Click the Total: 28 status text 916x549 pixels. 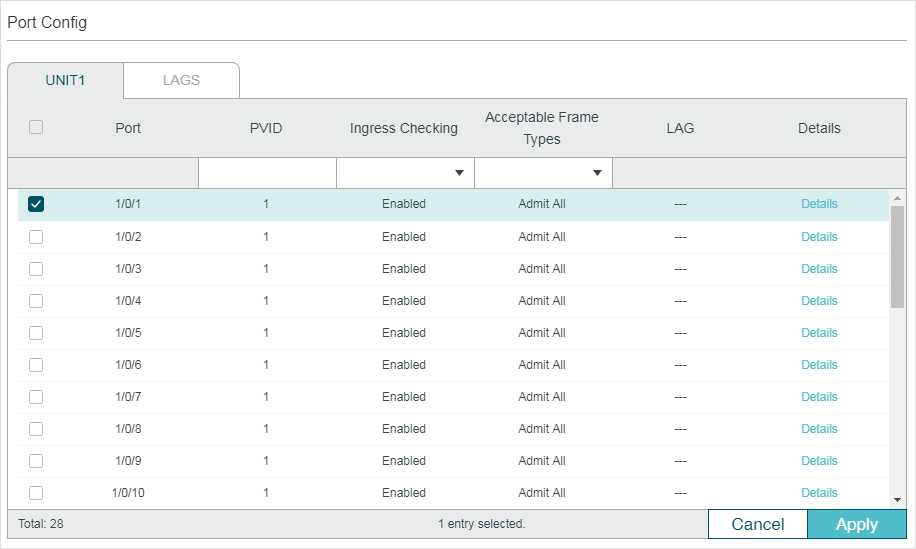41,524
